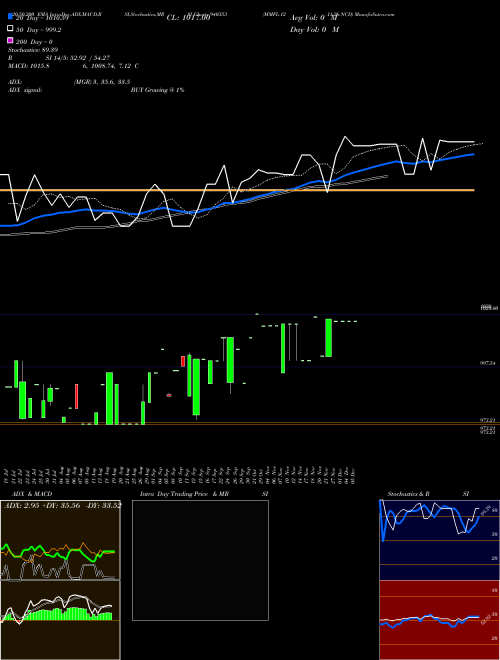Image resolution: width=500 pixels, height=660 pixels.
Task: Click the 'Avg Vol: 0 M' label
Action: (x=314, y=18)
